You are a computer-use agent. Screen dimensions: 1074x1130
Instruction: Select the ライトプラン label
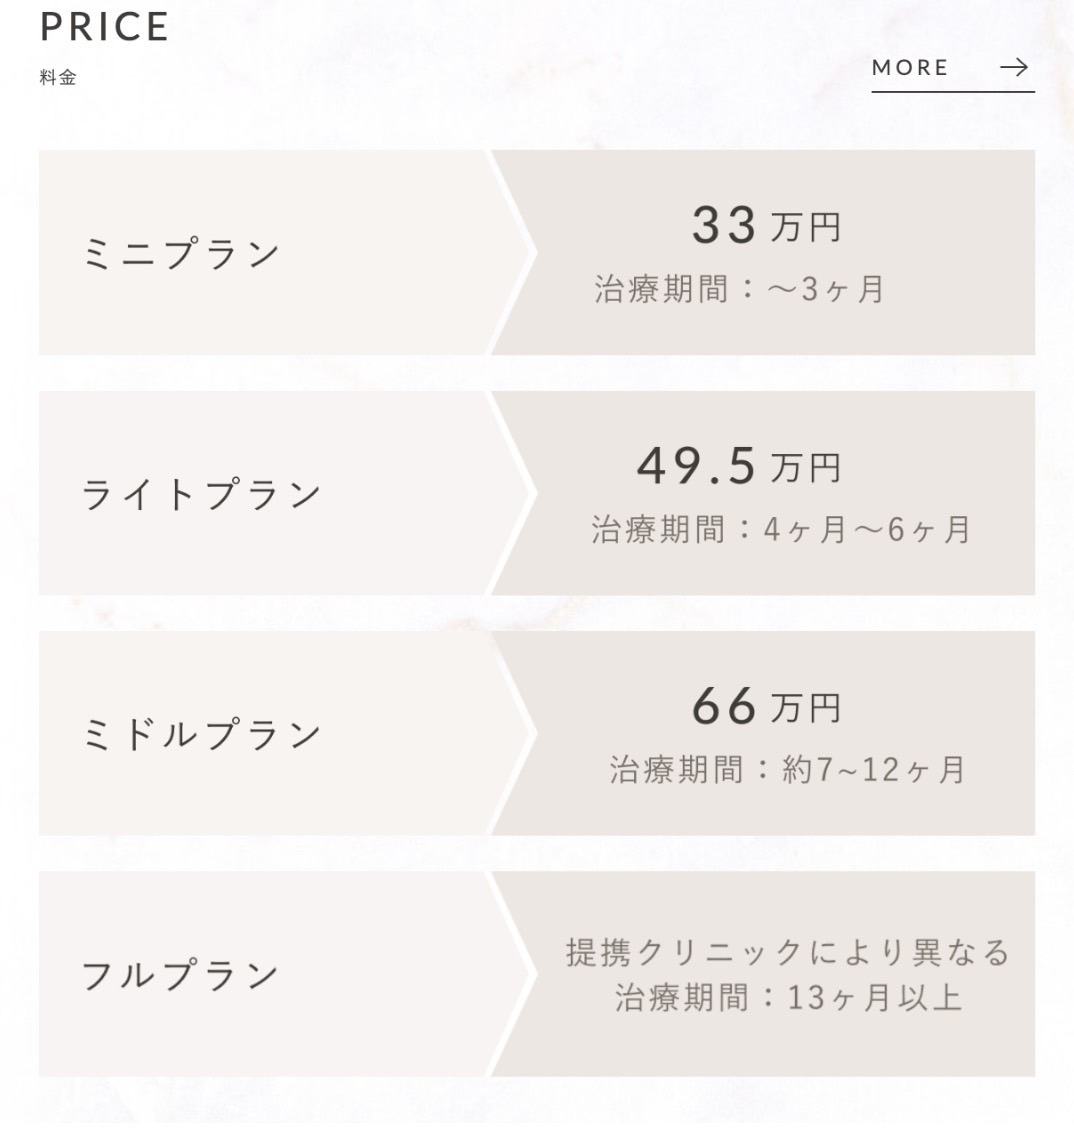(202, 494)
